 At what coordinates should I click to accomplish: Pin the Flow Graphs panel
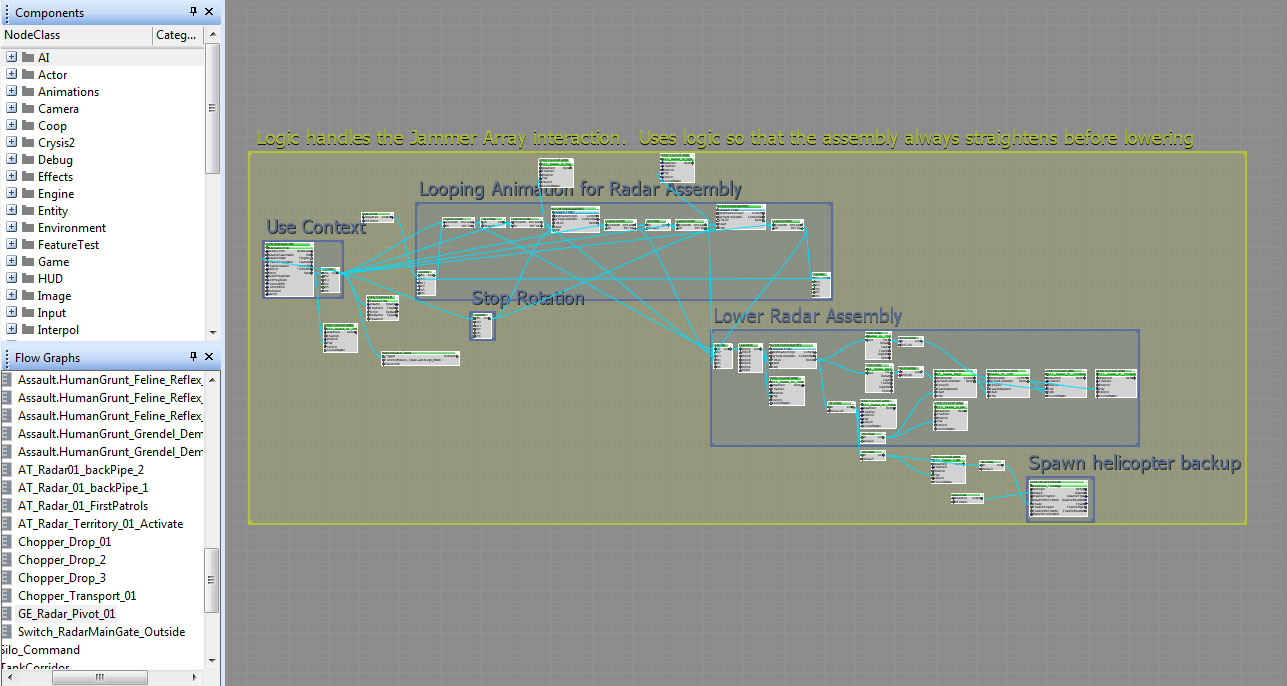tap(194, 357)
